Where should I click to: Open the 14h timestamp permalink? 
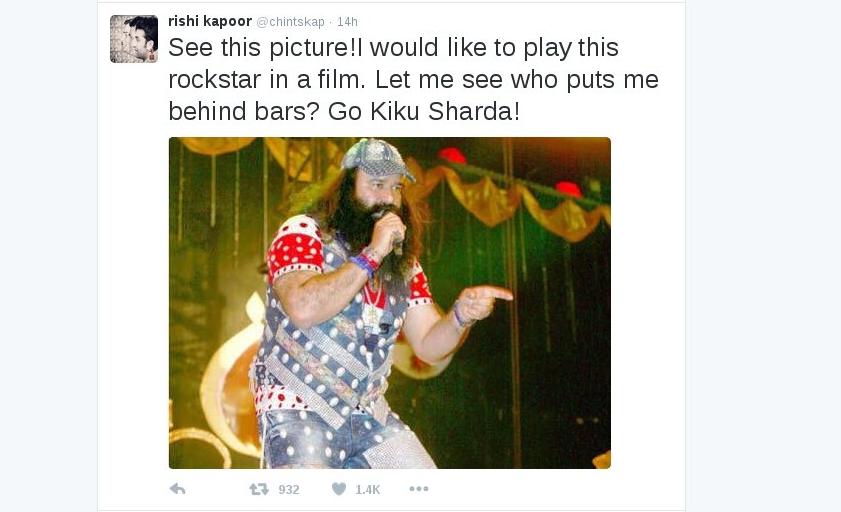click(347, 21)
